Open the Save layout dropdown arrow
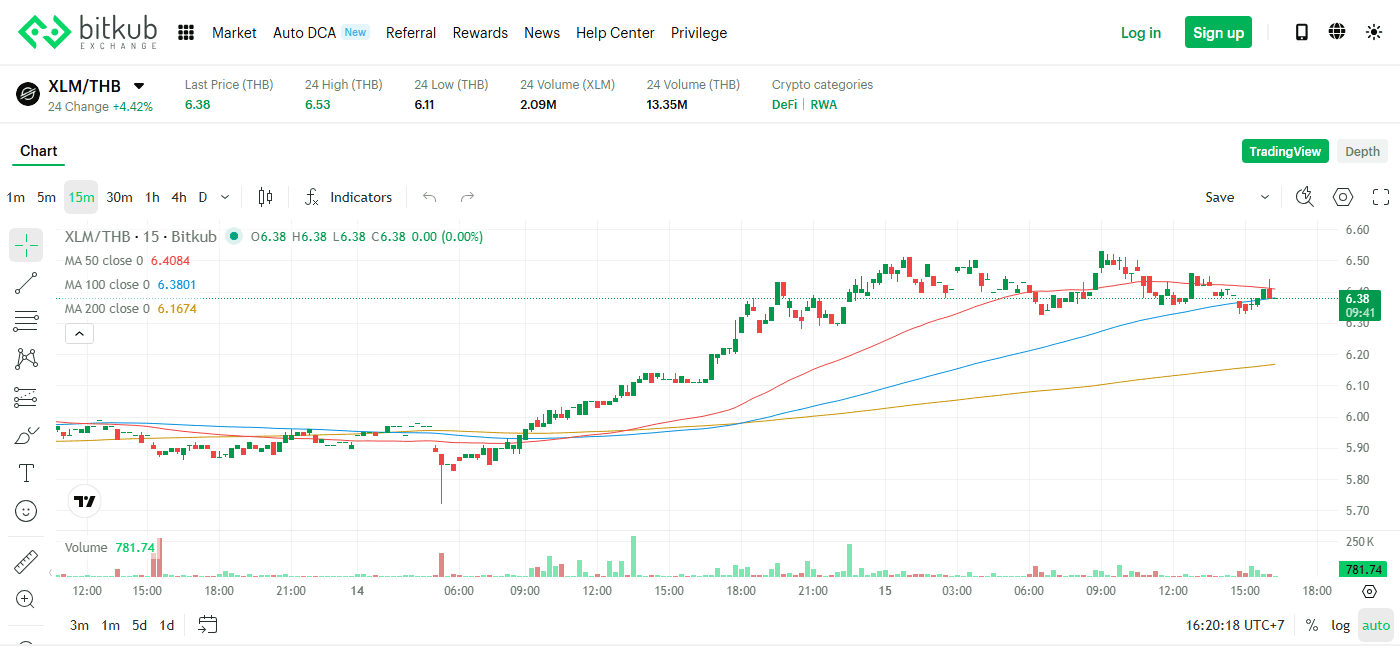This screenshot has height=650, width=1400. coord(1265,197)
